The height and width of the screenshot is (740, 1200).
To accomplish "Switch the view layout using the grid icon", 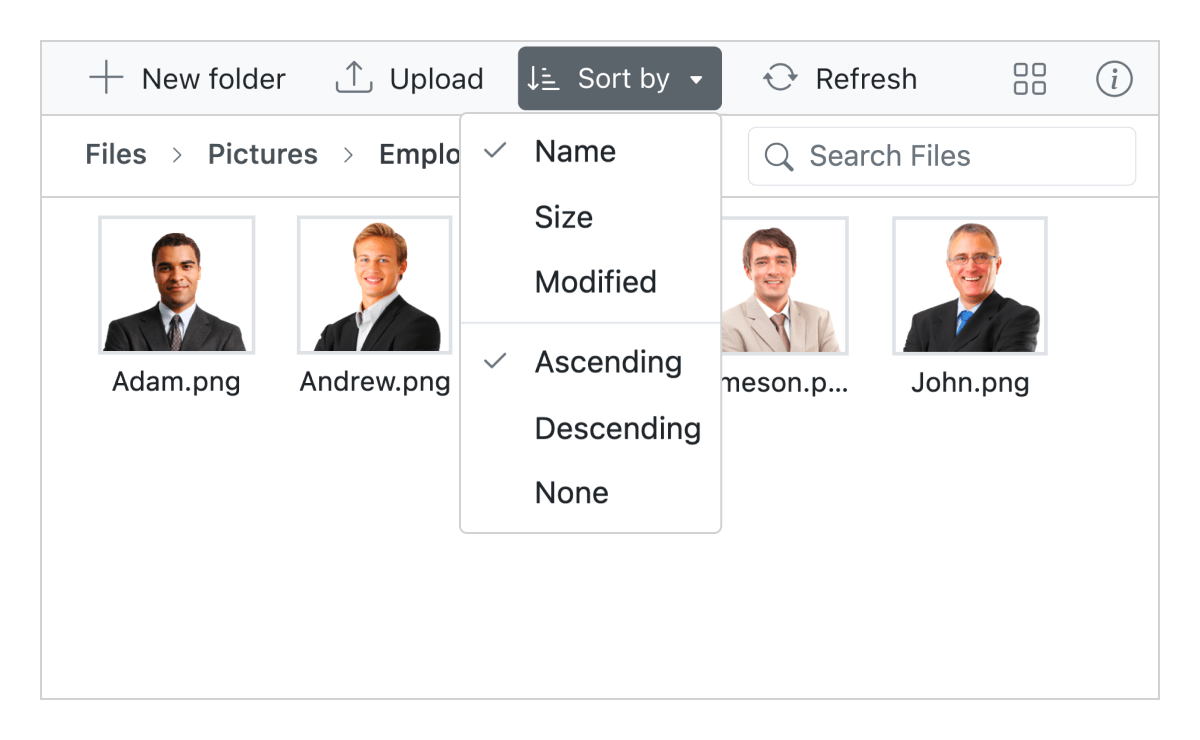I will (1029, 78).
